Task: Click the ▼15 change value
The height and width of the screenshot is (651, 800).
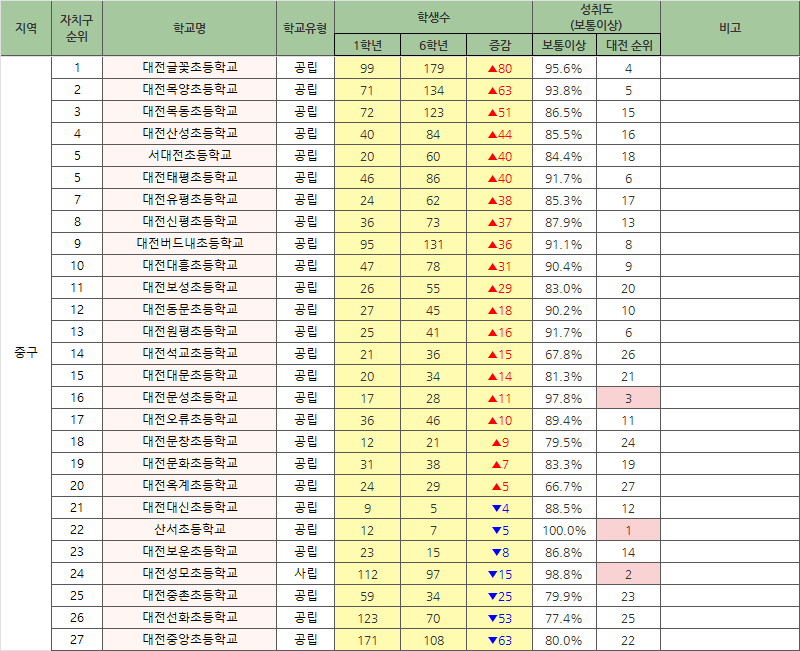Action: click(499, 574)
